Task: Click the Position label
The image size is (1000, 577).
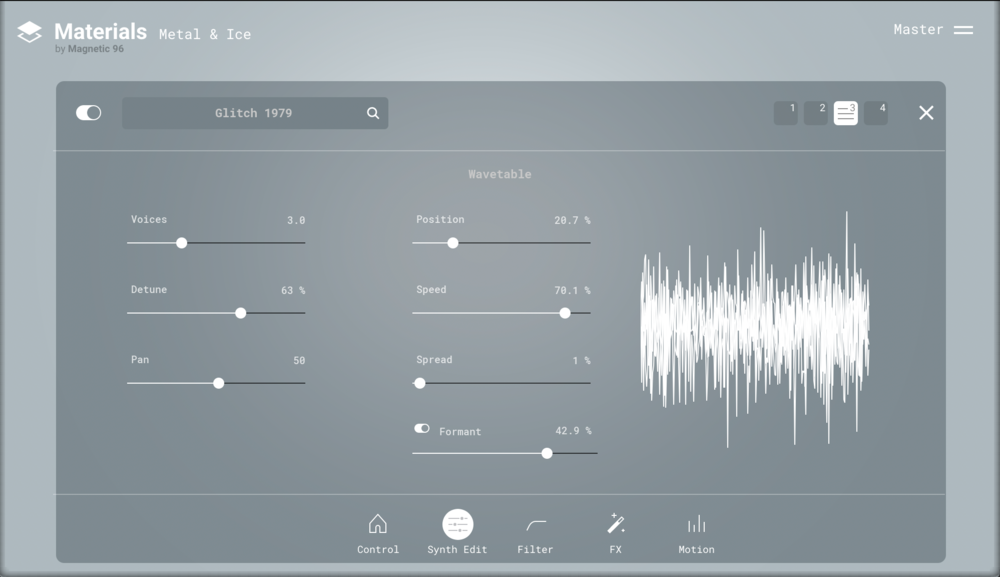Action: coord(440,219)
